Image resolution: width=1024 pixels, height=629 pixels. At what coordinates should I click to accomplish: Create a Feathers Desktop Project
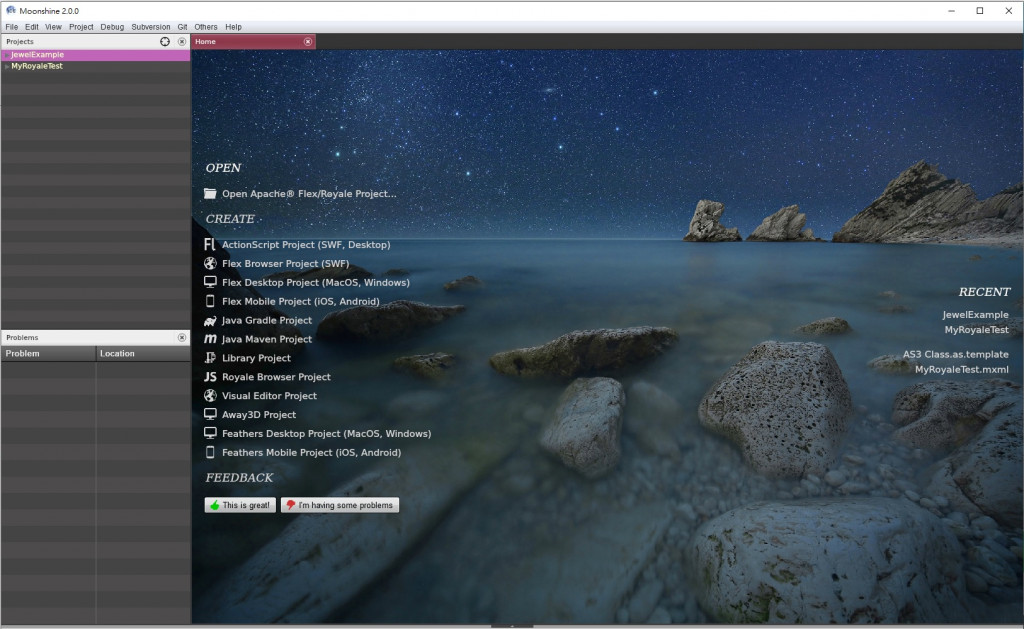[x=327, y=433]
